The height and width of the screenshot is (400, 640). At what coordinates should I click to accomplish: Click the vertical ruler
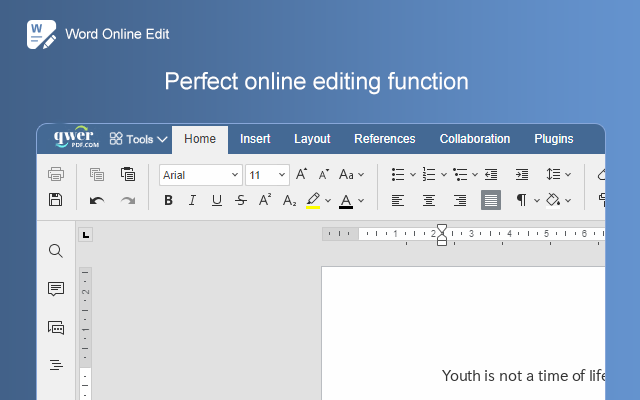click(x=85, y=333)
